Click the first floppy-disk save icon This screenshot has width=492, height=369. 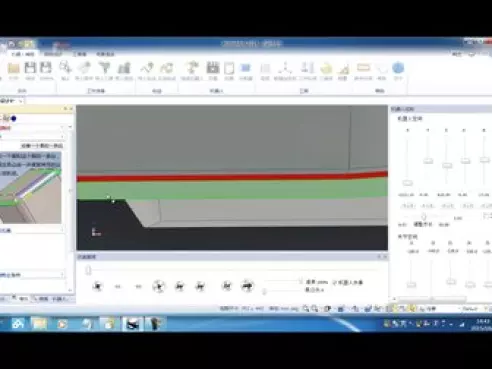30,68
